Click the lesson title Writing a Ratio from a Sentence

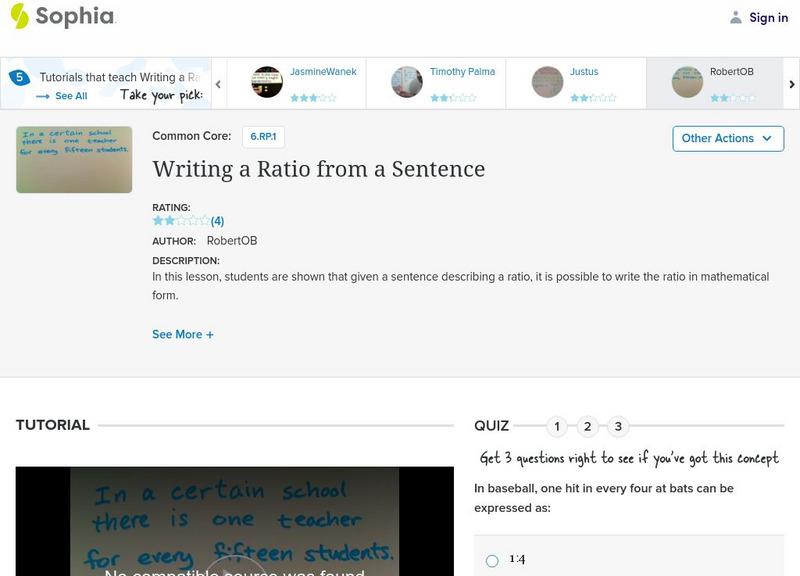[x=319, y=169]
